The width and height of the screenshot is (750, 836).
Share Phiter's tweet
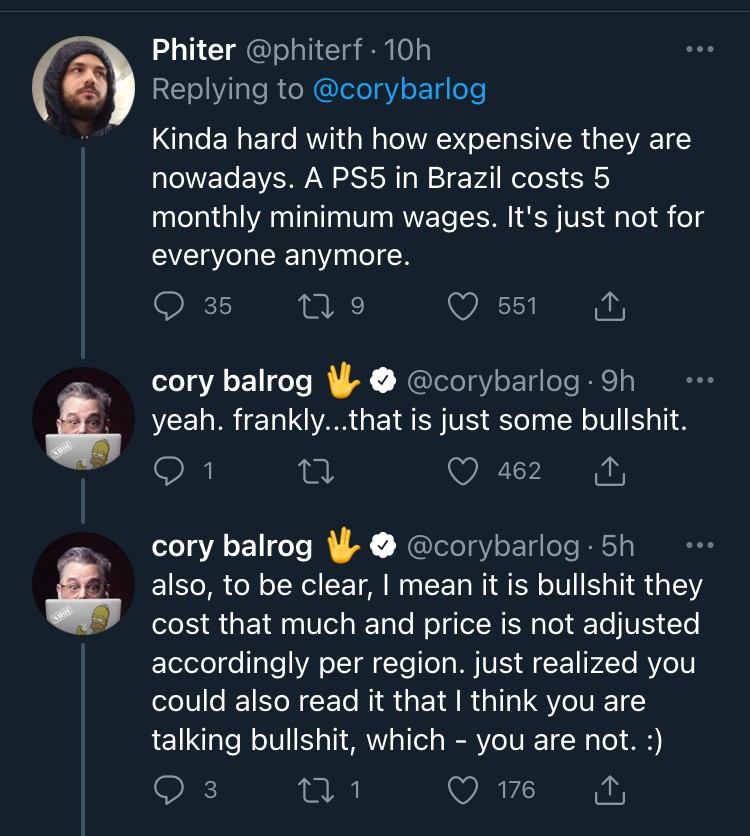[609, 307]
